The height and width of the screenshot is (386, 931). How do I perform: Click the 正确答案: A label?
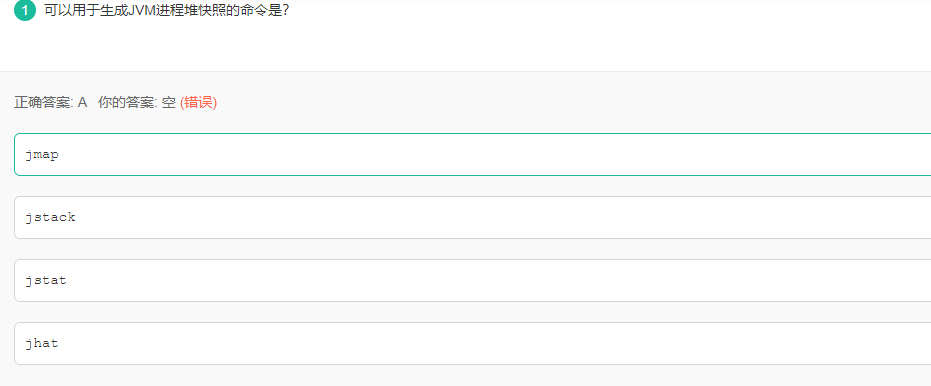coord(51,103)
